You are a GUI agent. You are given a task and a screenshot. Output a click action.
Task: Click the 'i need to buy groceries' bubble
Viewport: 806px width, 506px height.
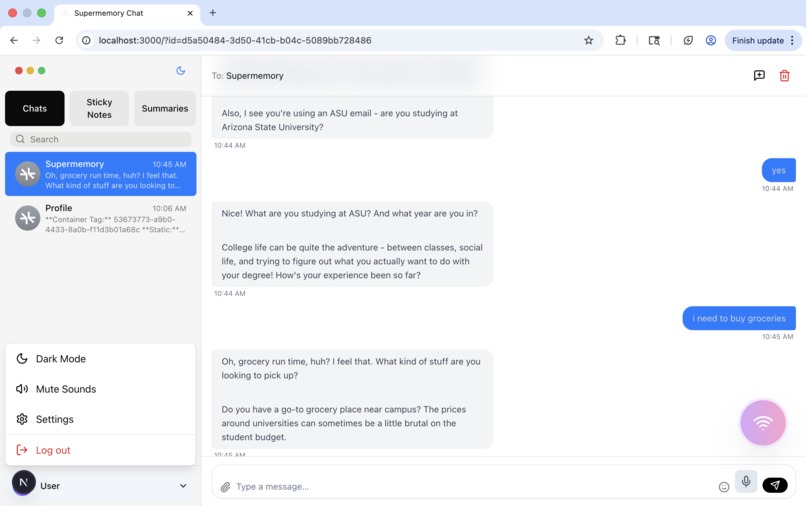(739, 318)
